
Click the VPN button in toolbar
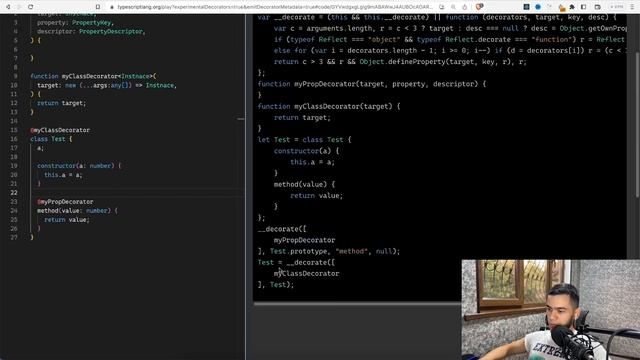[x=617, y=7]
